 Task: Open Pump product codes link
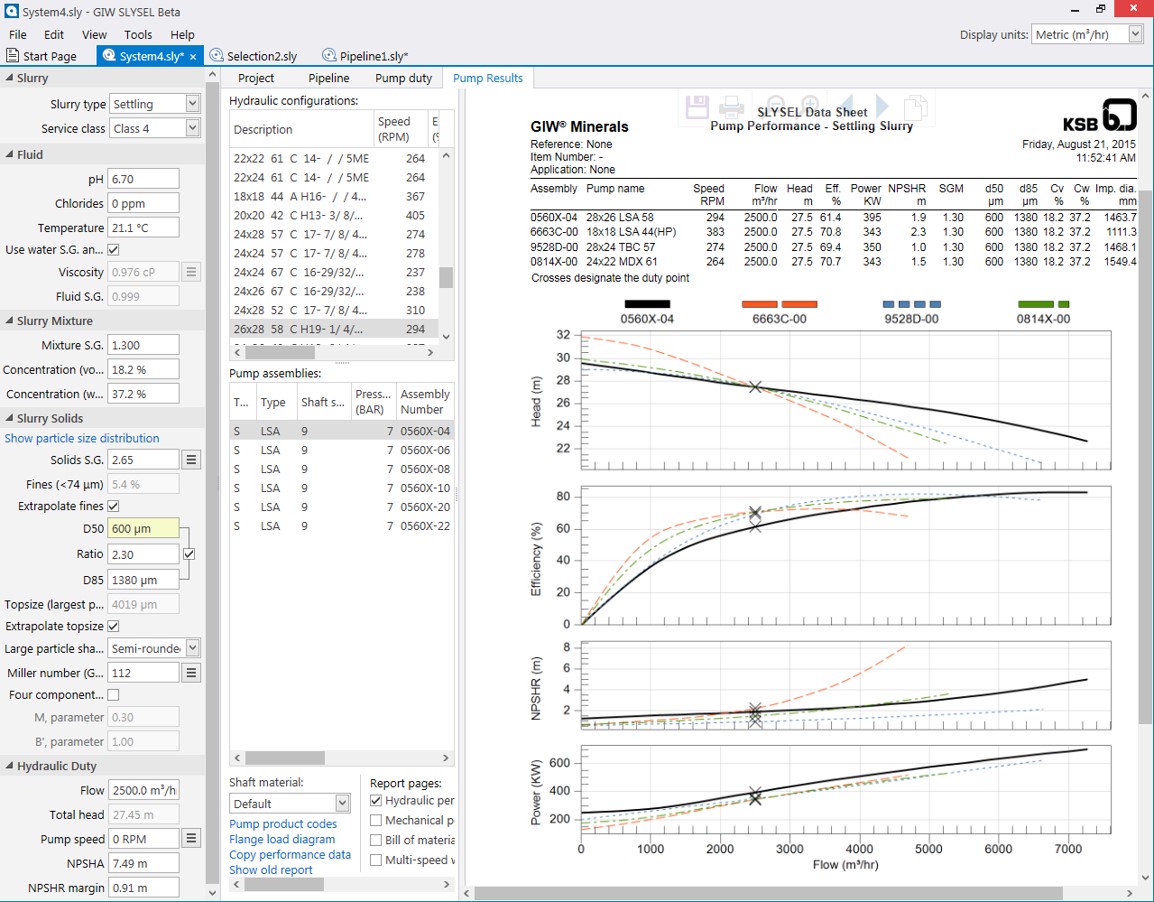pos(283,824)
